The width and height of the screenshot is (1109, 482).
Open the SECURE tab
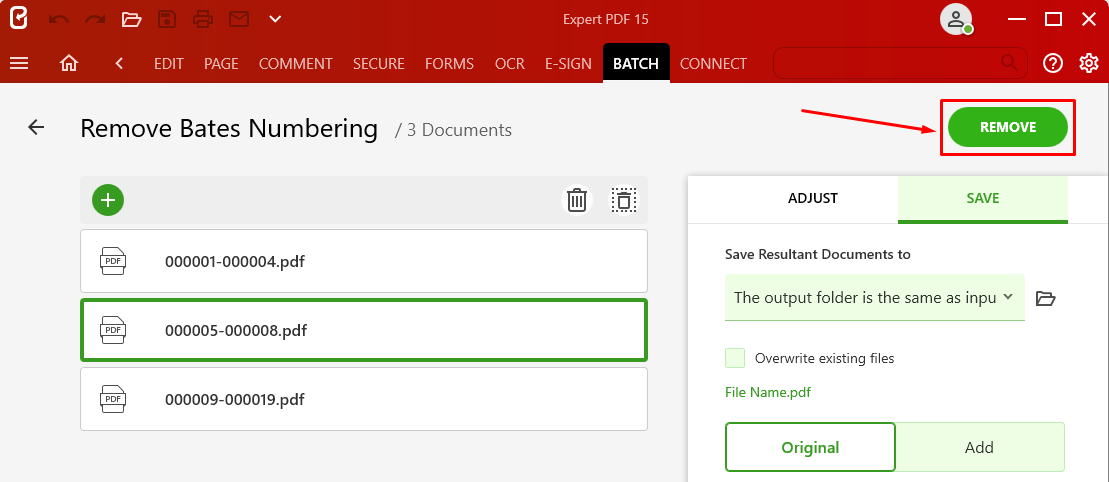(378, 64)
